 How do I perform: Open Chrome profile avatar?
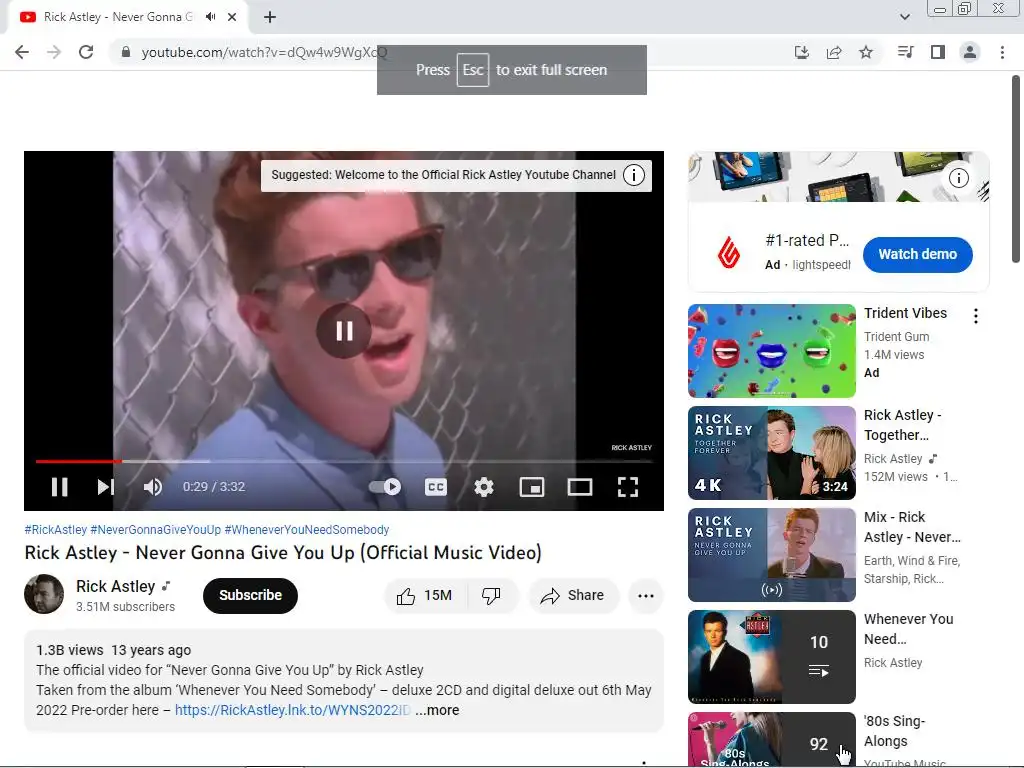[x=970, y=52]
